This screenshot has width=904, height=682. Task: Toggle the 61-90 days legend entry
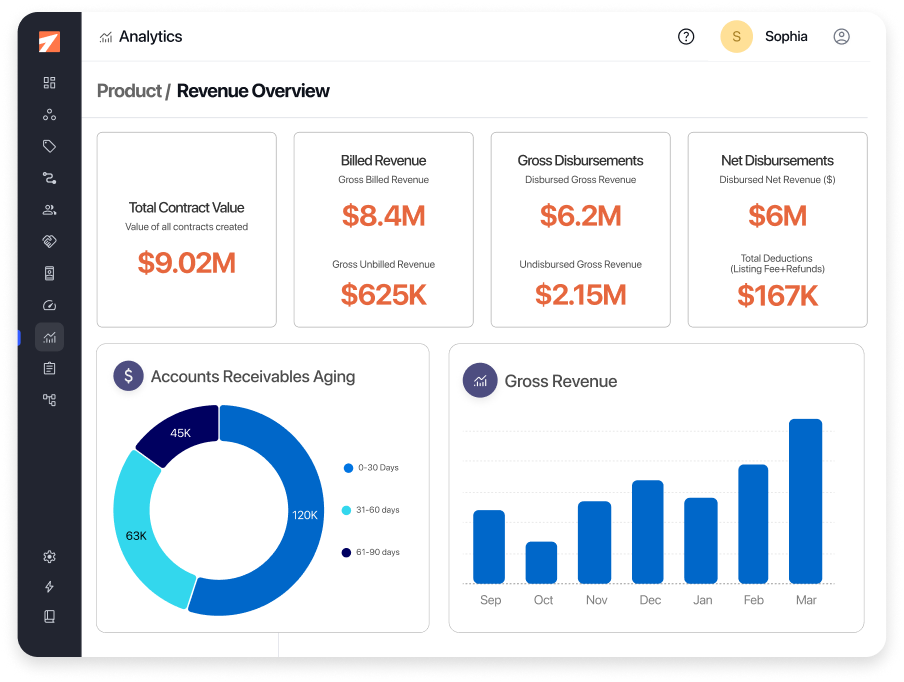[379, 551]
